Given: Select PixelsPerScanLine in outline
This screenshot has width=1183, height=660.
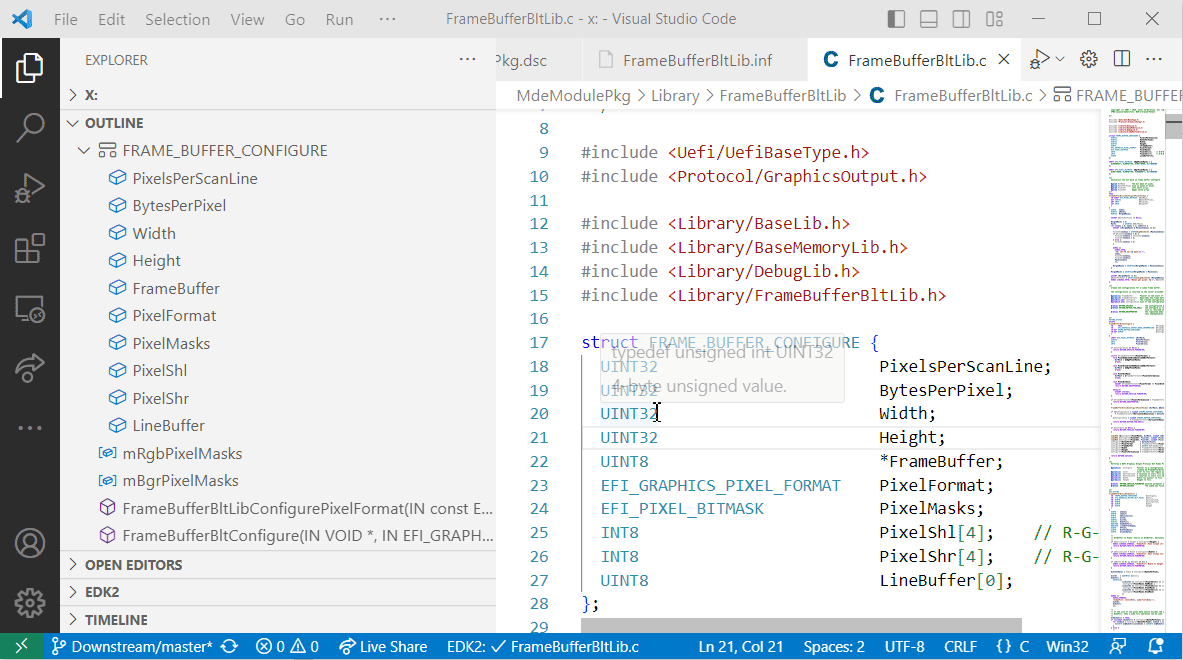Looking at the screenshot, I should (x=278, y=178).
